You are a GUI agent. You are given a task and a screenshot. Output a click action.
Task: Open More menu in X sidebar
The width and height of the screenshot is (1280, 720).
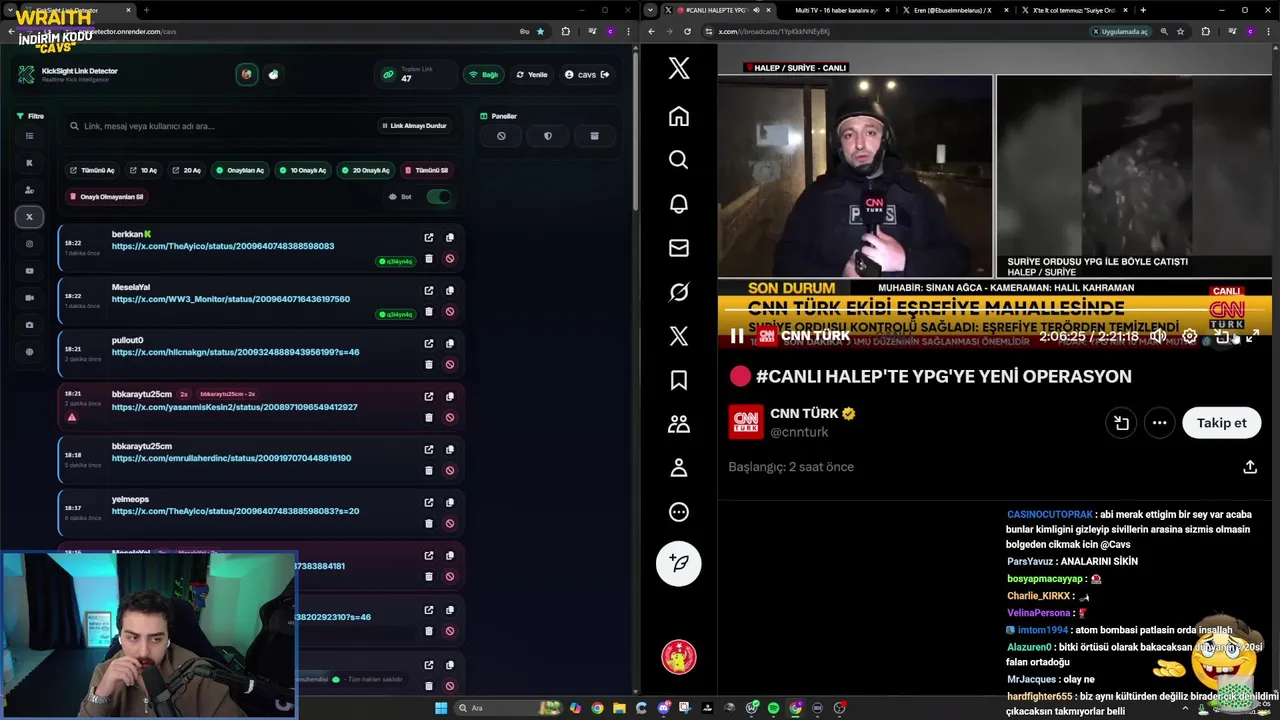[x=679, y=512]
